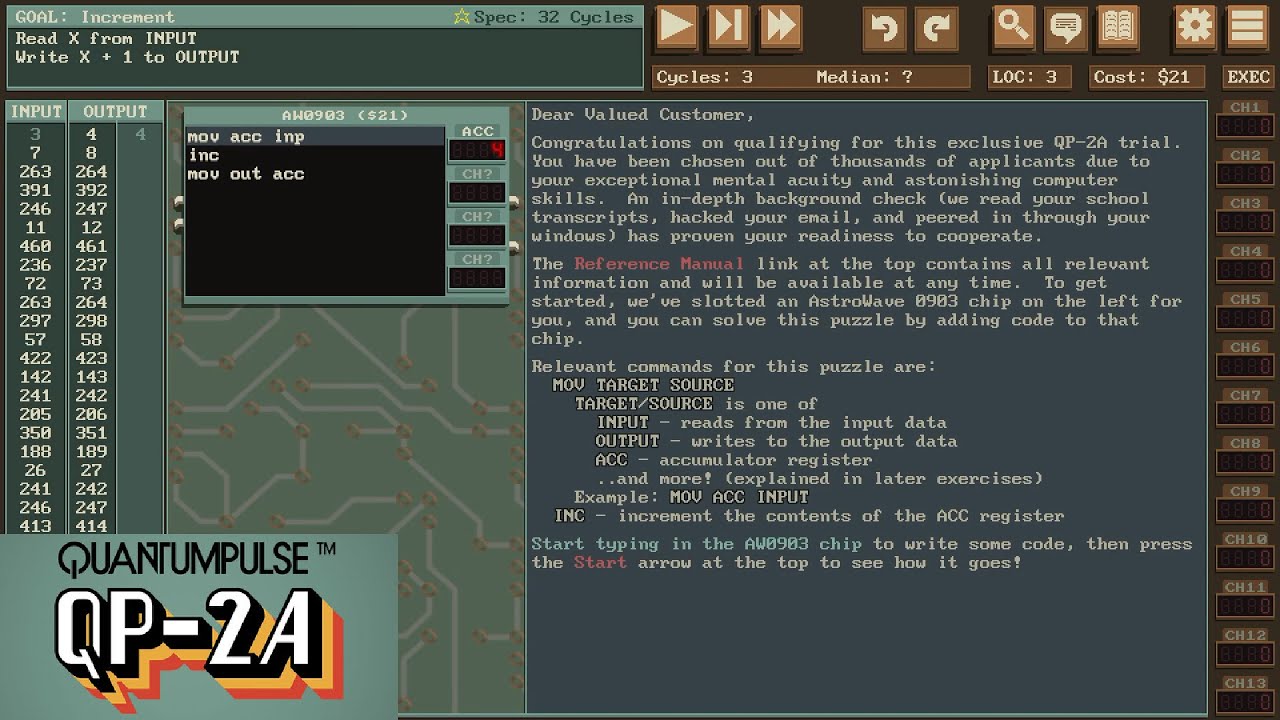
Task: Click the Undo arrow icon
Action: [x=884, y=27]
